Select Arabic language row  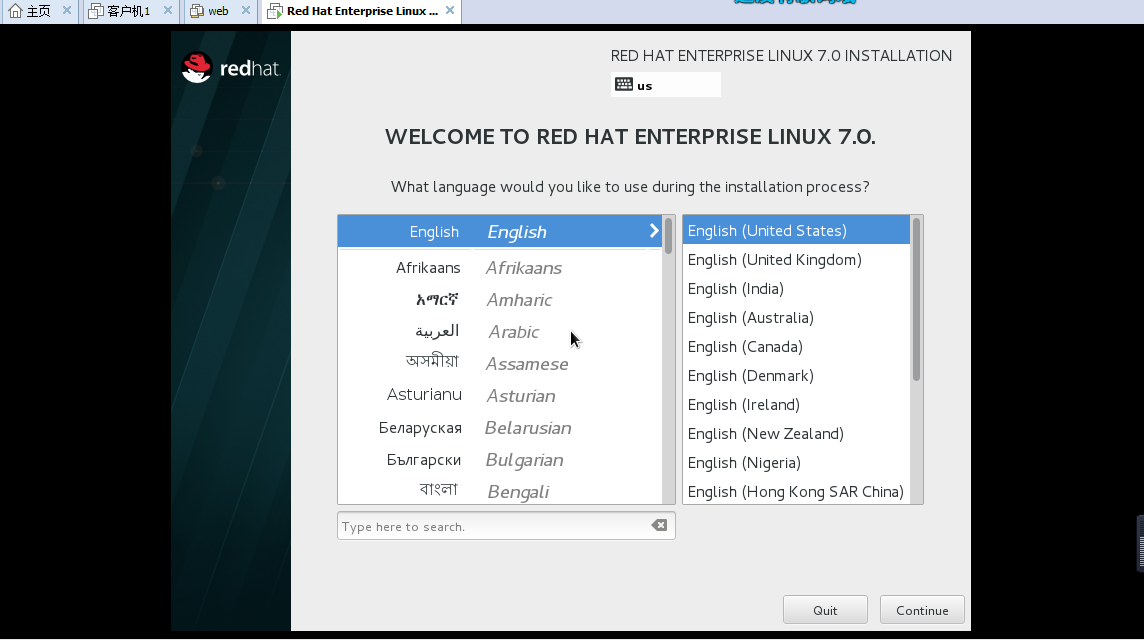tap(500, 332)
